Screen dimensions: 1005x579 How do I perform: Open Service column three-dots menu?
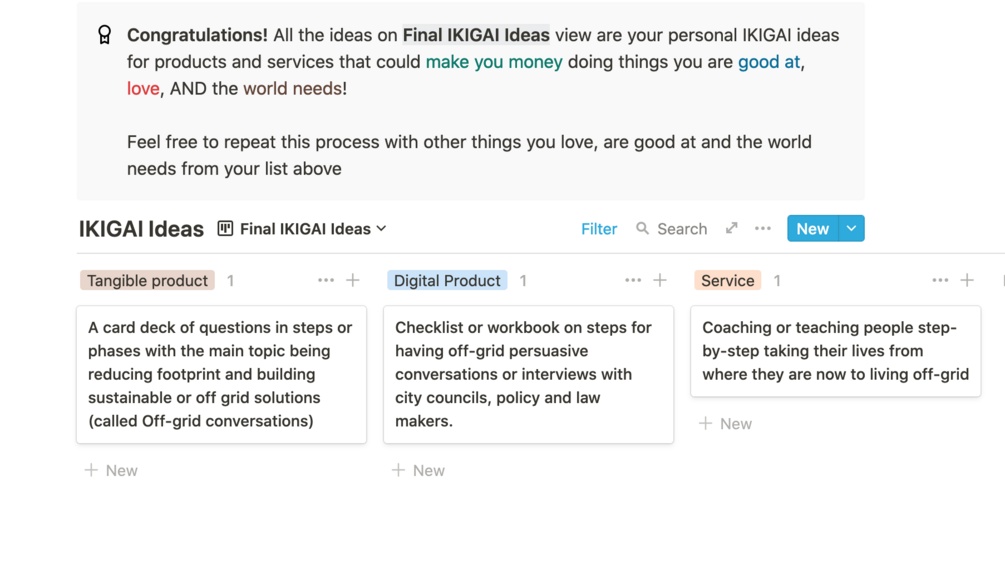tap(940, 281)
